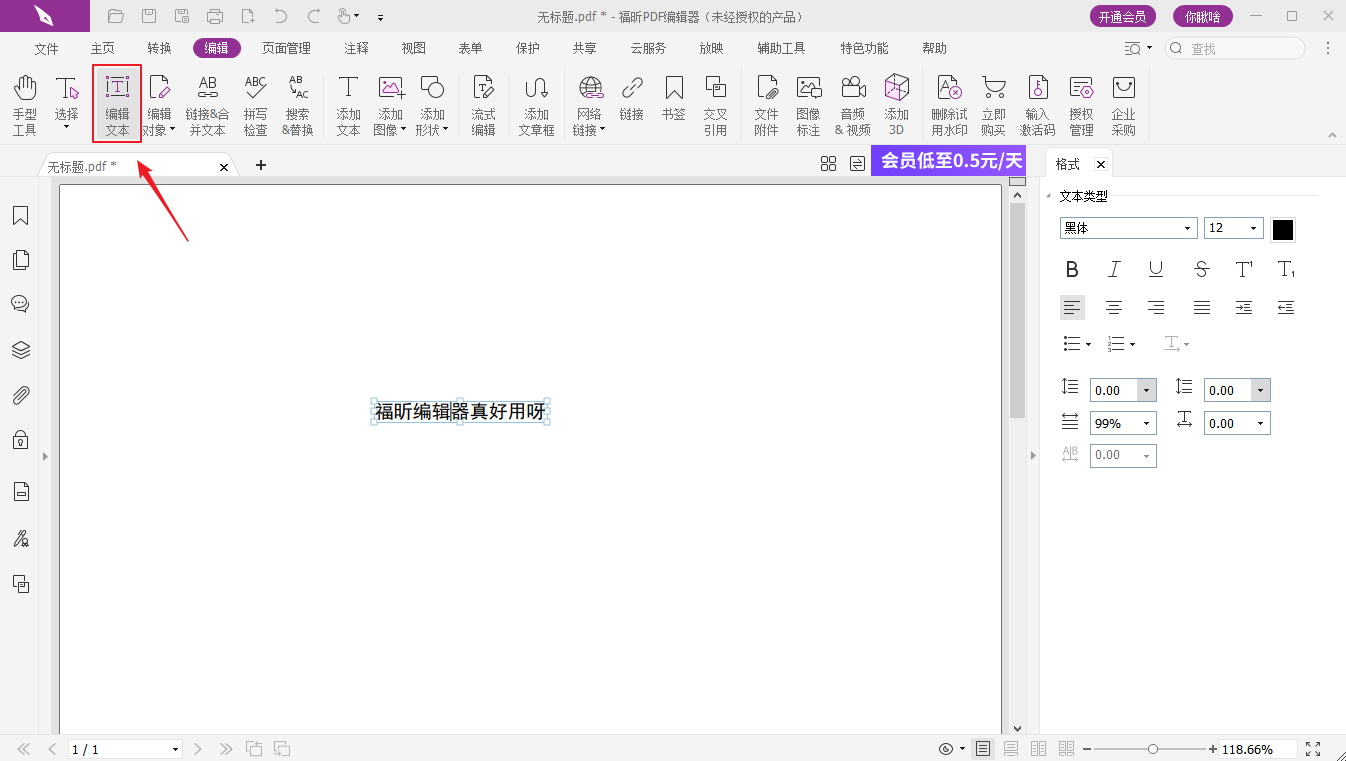The height and width of the screenshot is (761, 1346).
Task: Click the 查找 search field
Action: coord(1240,48)
